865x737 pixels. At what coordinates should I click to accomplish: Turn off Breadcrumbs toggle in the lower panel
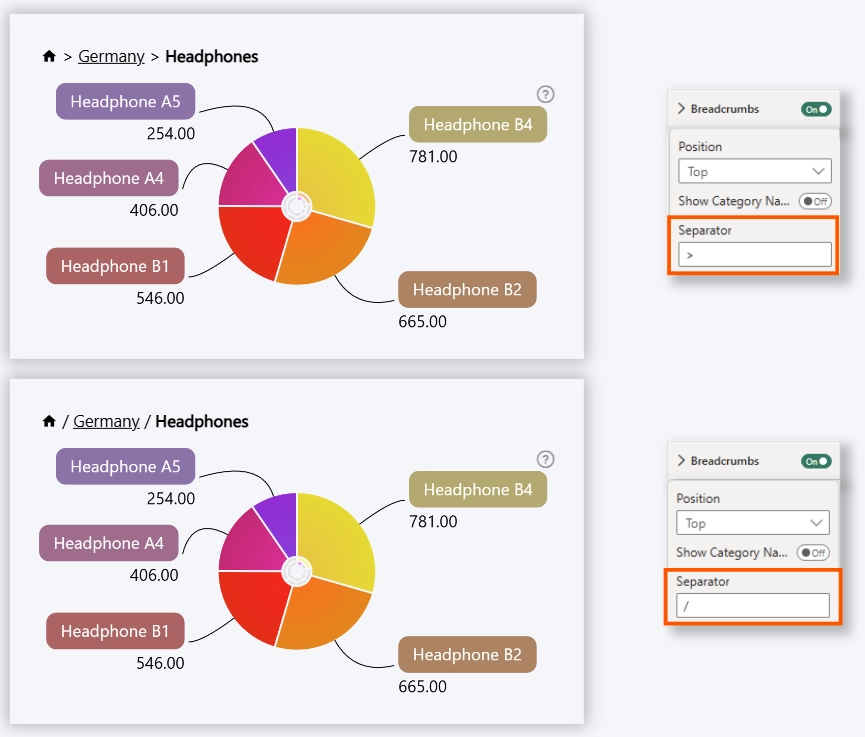click(816, 461)
